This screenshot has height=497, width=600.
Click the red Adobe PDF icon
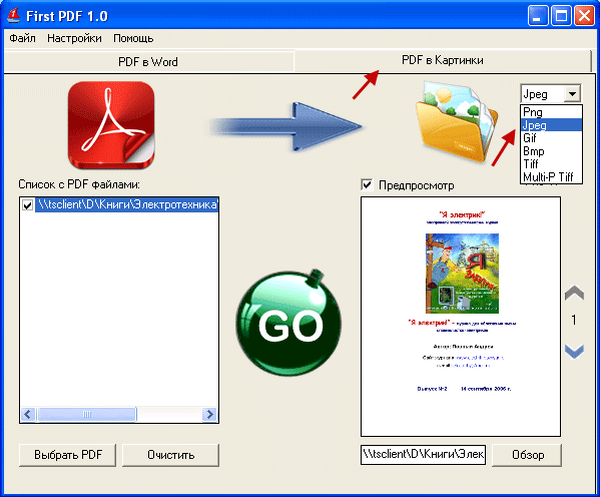pyautogui.click(x=111, y=125)
